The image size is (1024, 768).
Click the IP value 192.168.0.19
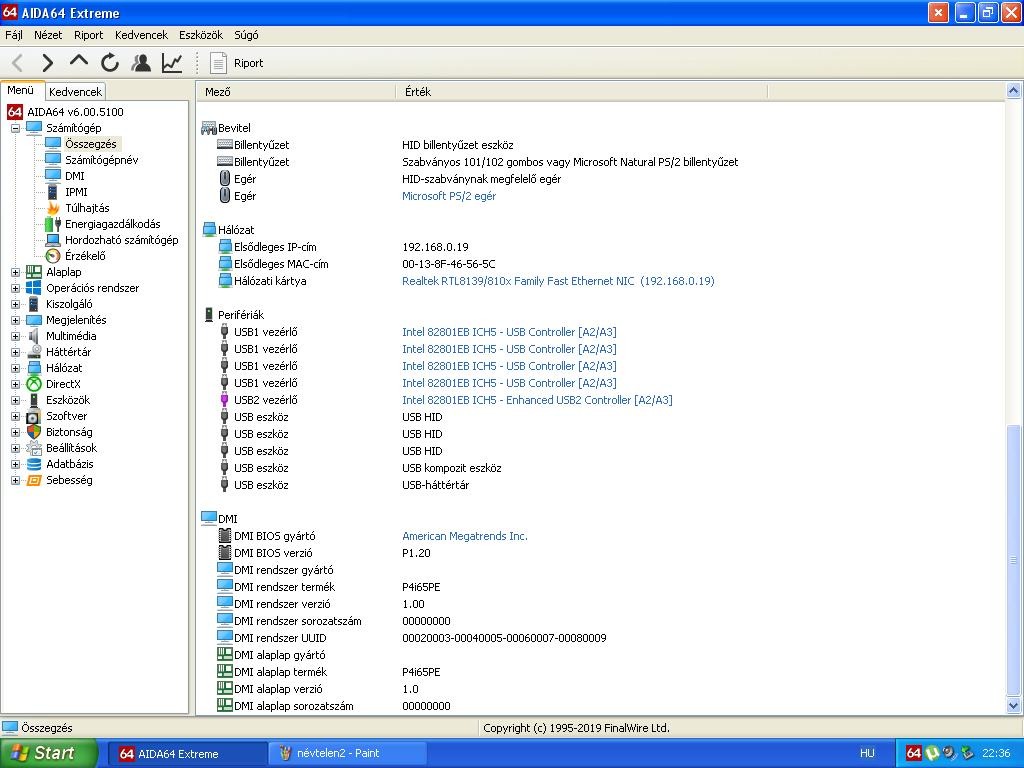[435, 247]
